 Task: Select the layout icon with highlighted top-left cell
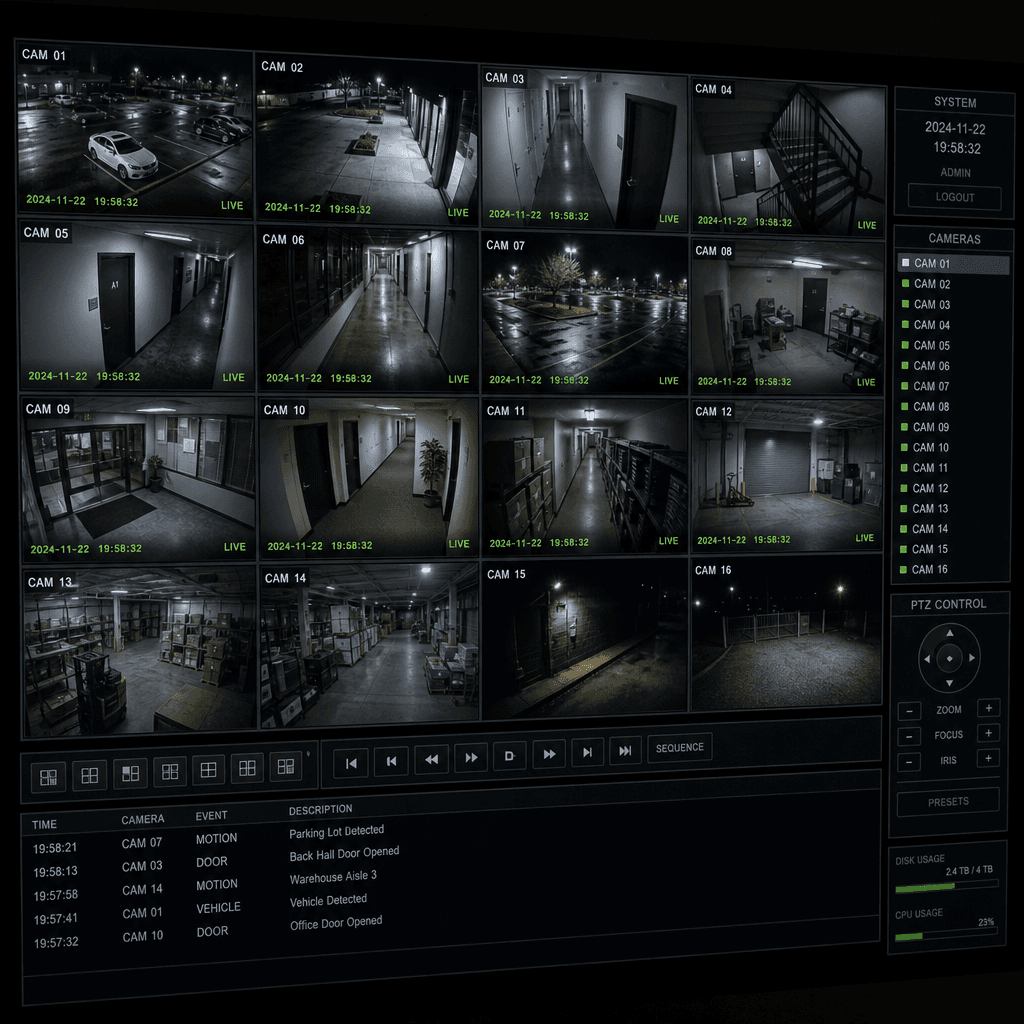coord(130,773)
